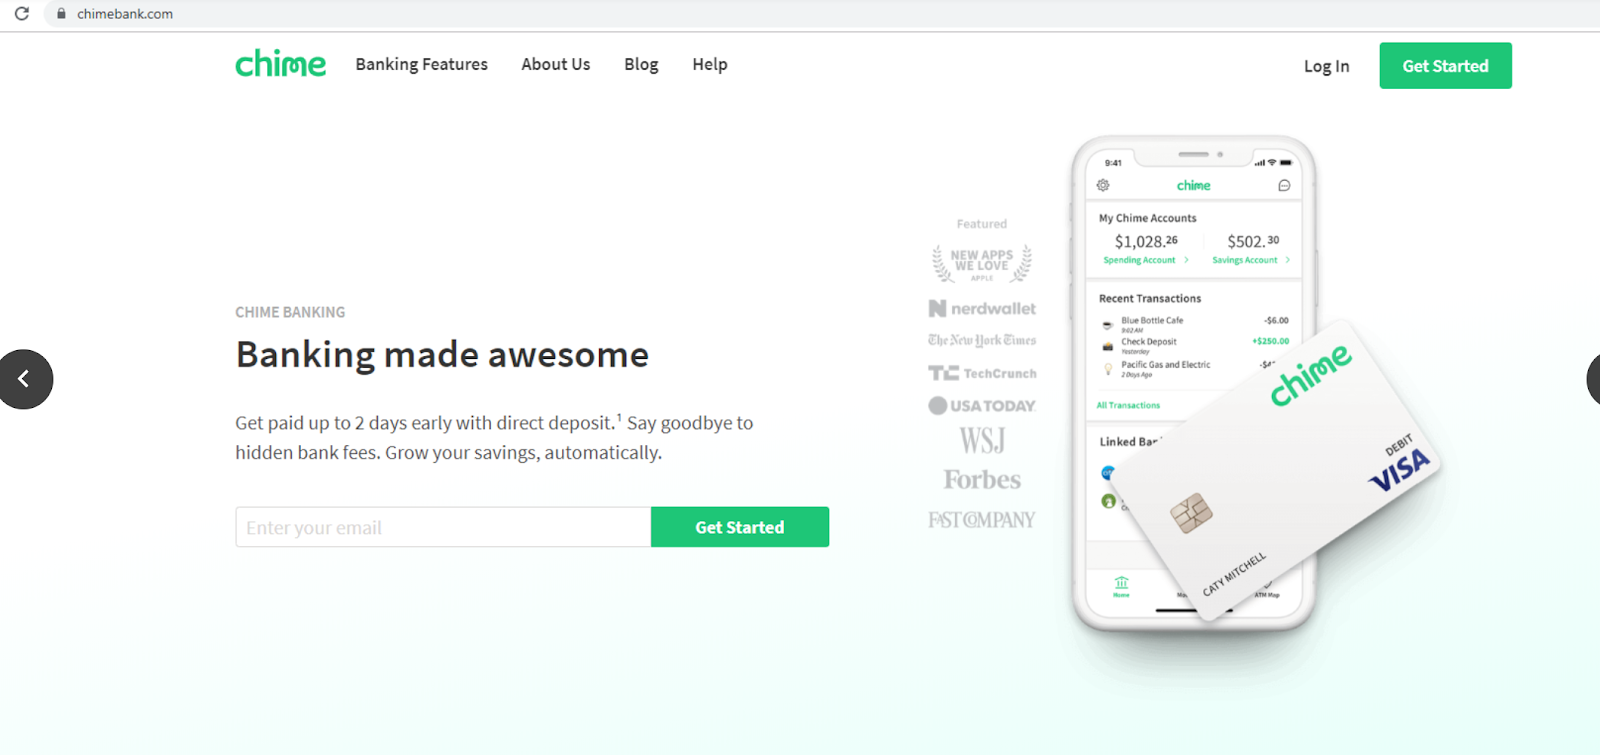Expand Spending Account chevron in phone mockup

point(1186,260)
